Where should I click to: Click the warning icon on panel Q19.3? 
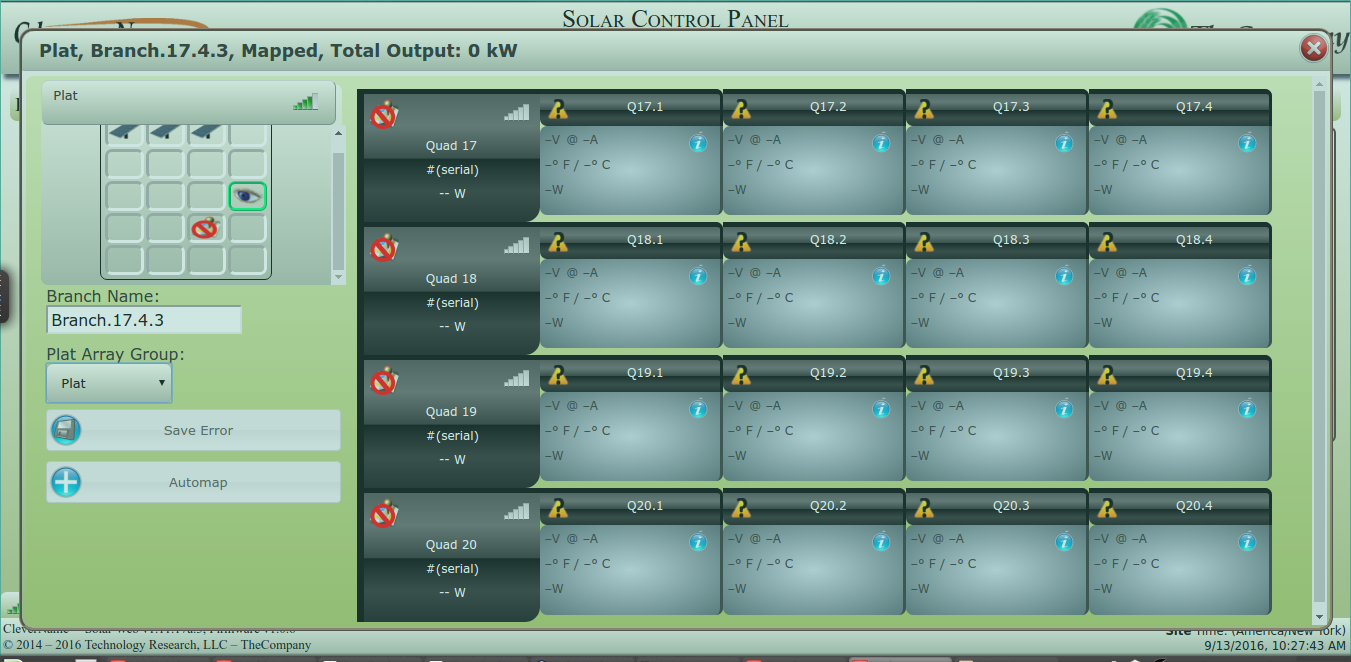tap(924, 375)
